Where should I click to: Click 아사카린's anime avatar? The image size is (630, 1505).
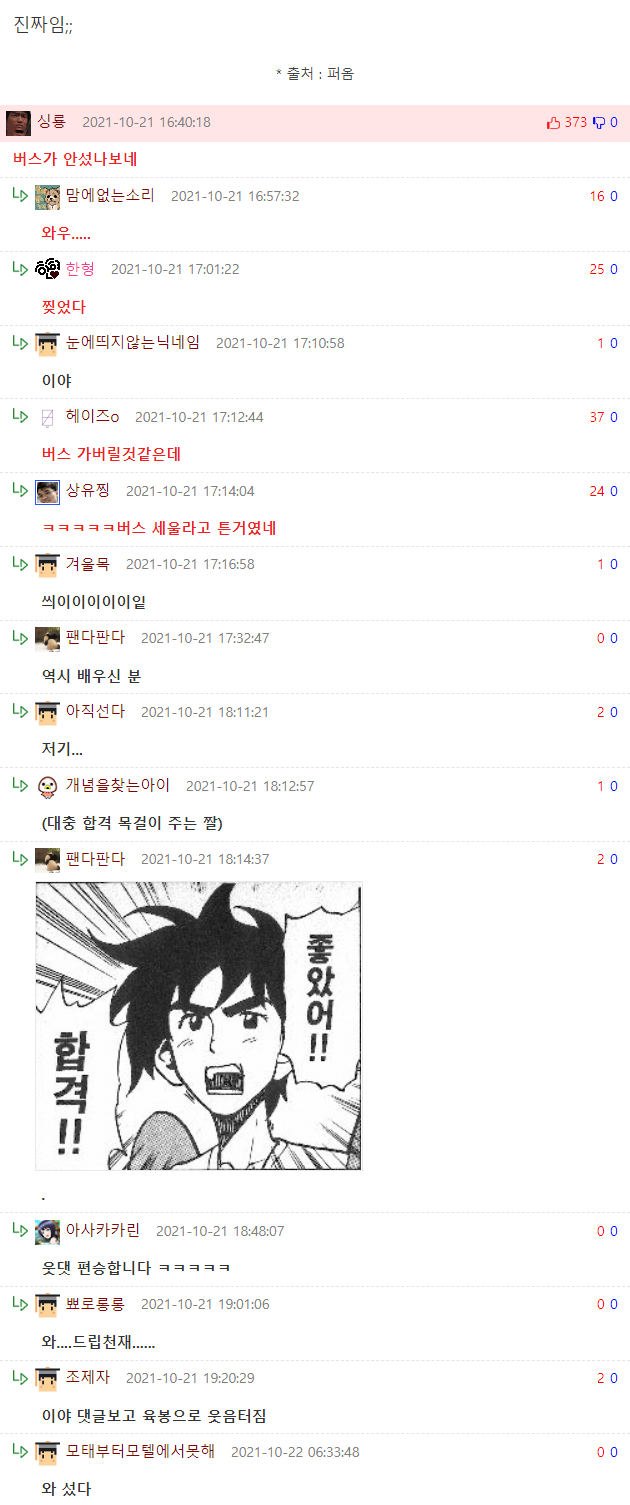[x=47, y=1231]
